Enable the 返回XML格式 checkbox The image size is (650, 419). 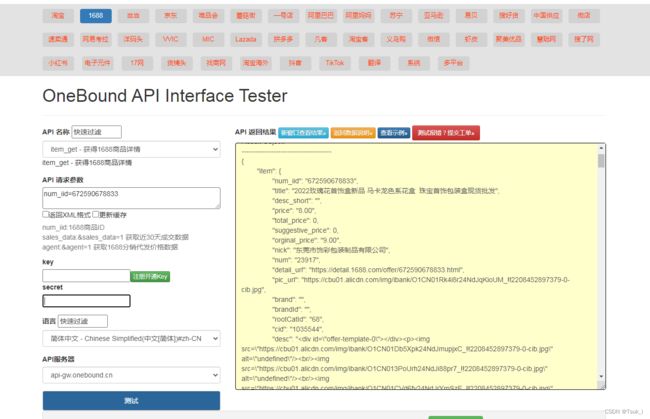(46, 214)
